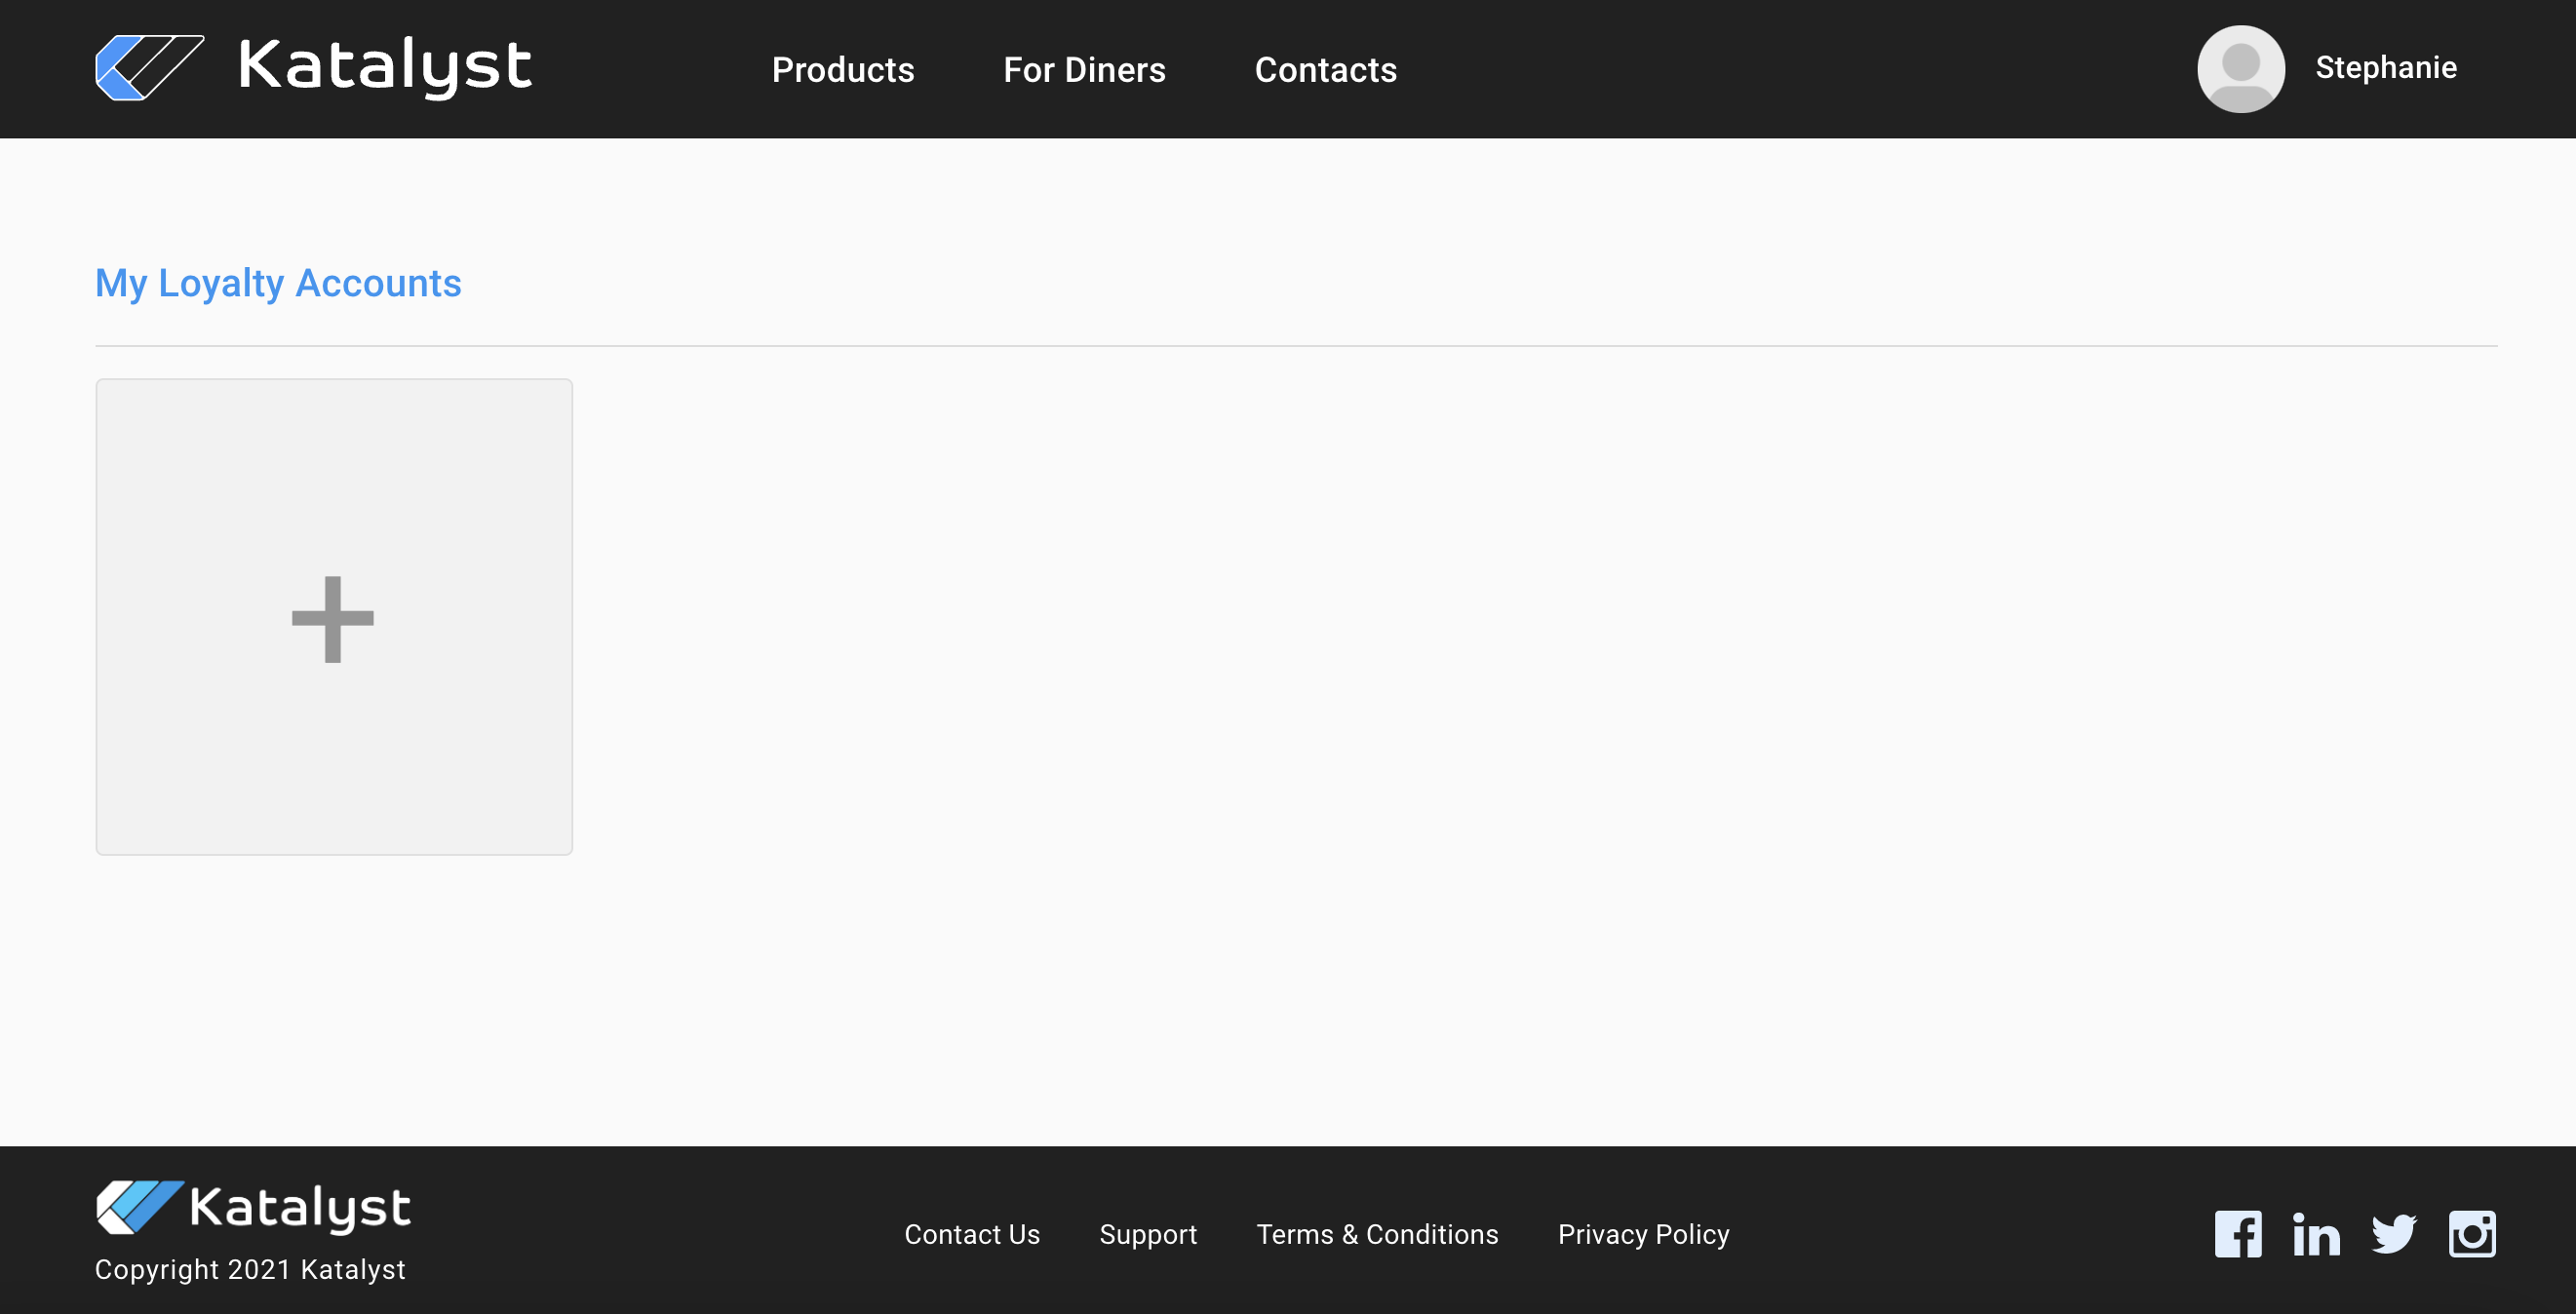Open the Contact Us footer link
The width and height of the screenshot is (2576, 1314).
coord(971,1234)
